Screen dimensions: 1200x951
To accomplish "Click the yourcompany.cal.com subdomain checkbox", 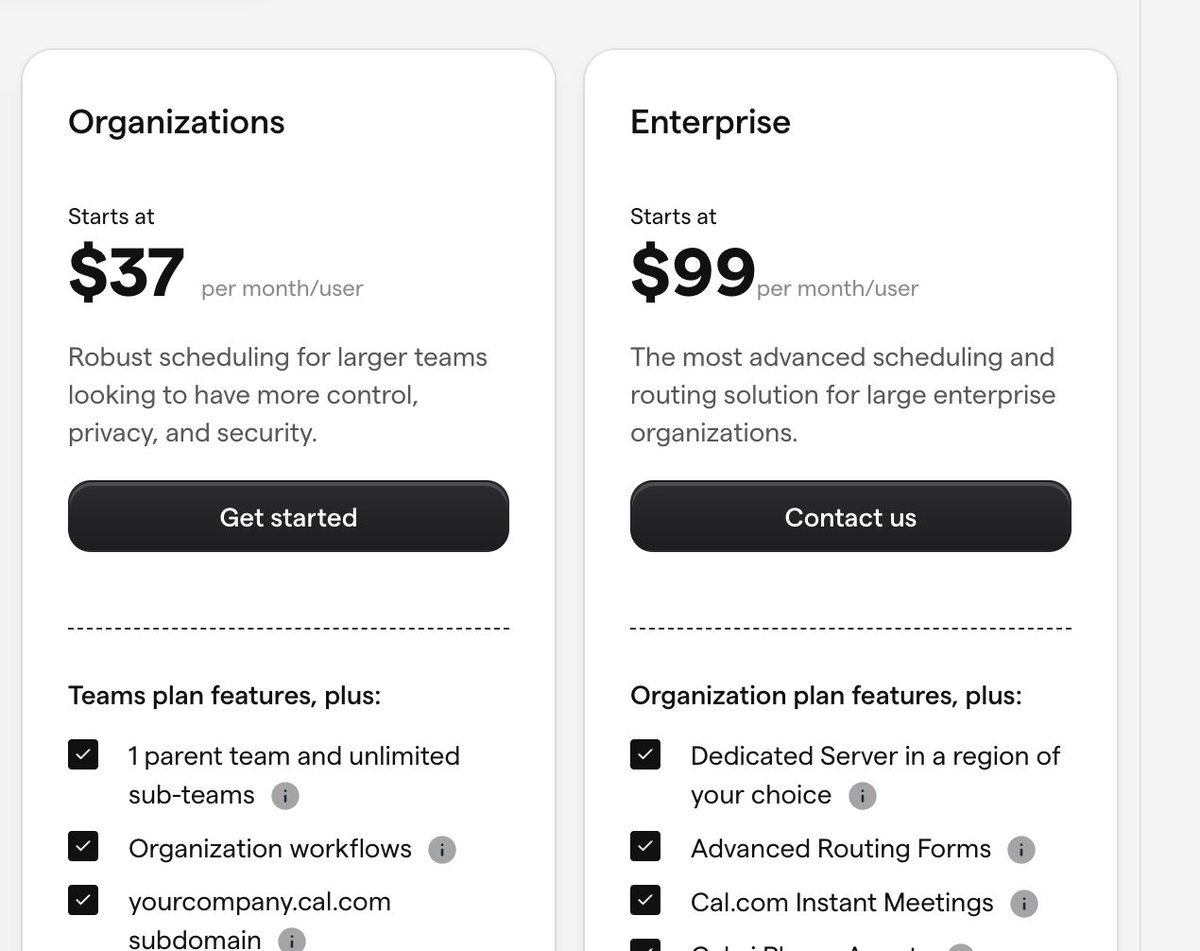I will tap(84, 901).
